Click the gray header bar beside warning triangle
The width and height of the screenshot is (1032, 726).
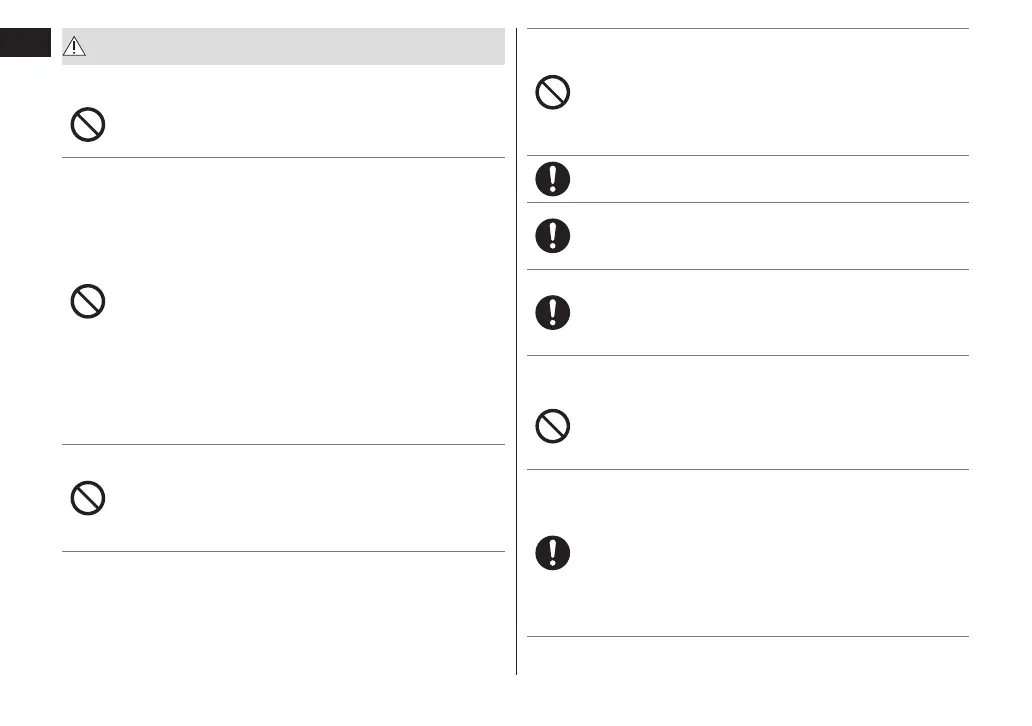[x=300, y=47]
